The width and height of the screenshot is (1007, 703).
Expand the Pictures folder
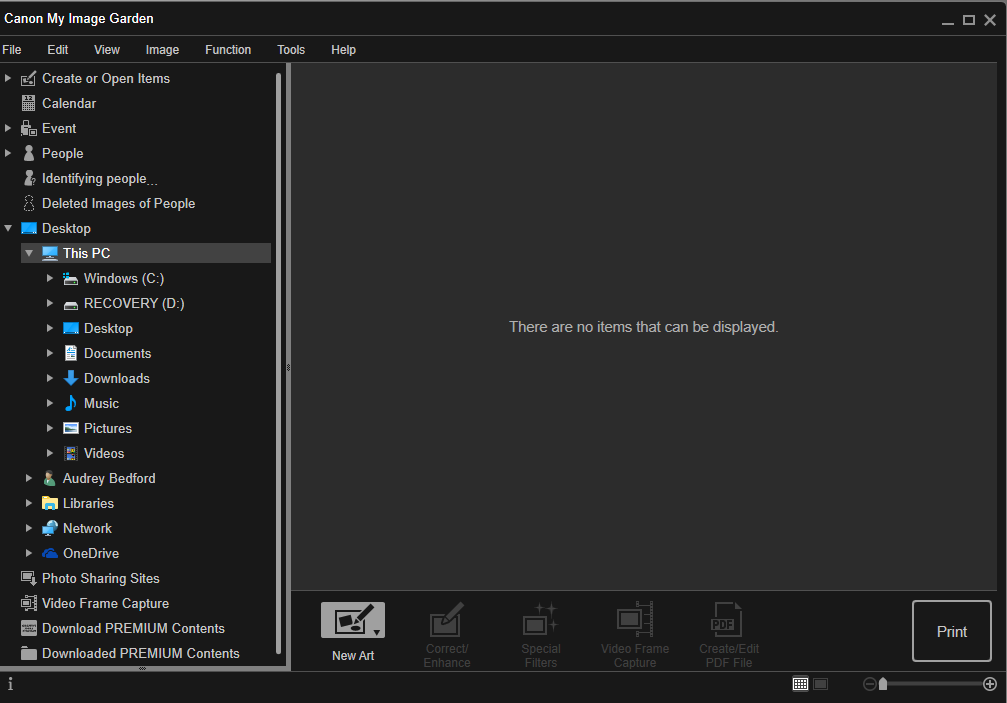pyautogui.click(x=50, y=428)
